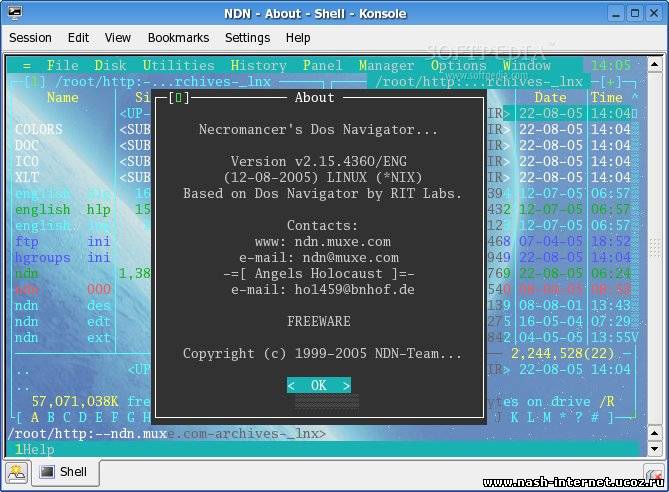
Task: Select the XLT directory in left panel
Action: [26, 178]
